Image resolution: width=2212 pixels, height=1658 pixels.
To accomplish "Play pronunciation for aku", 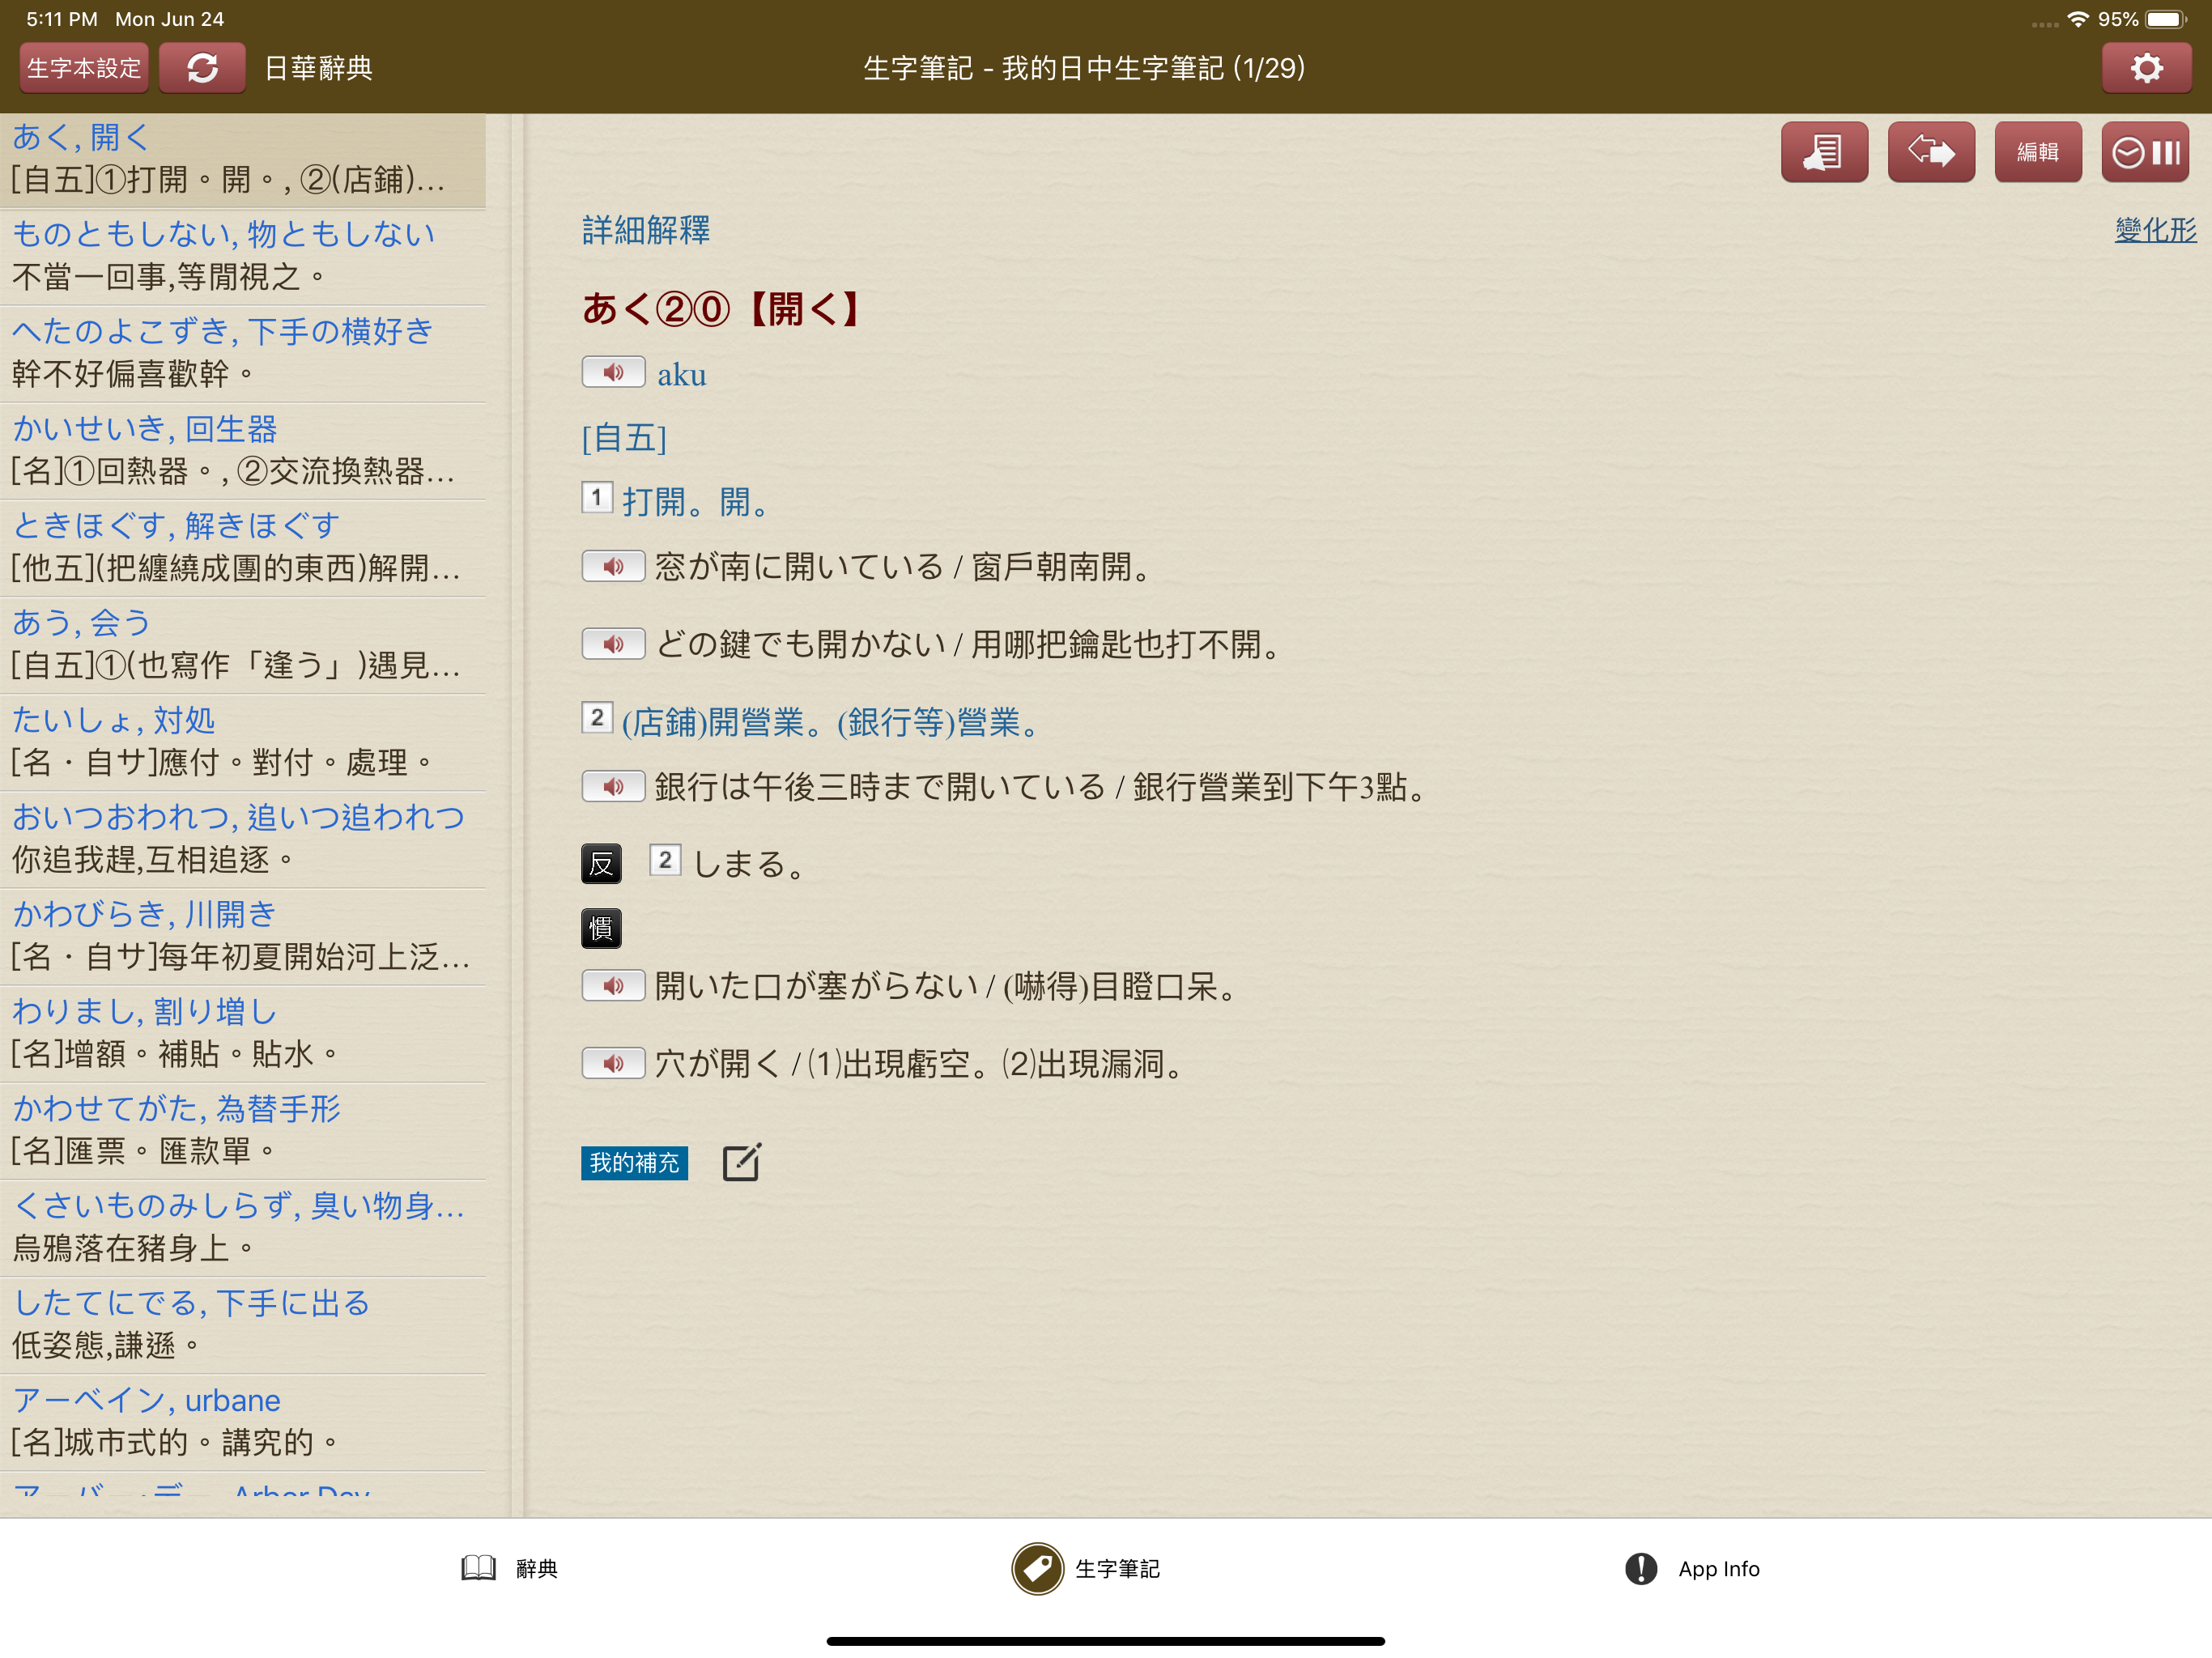I will coord(613,373).
